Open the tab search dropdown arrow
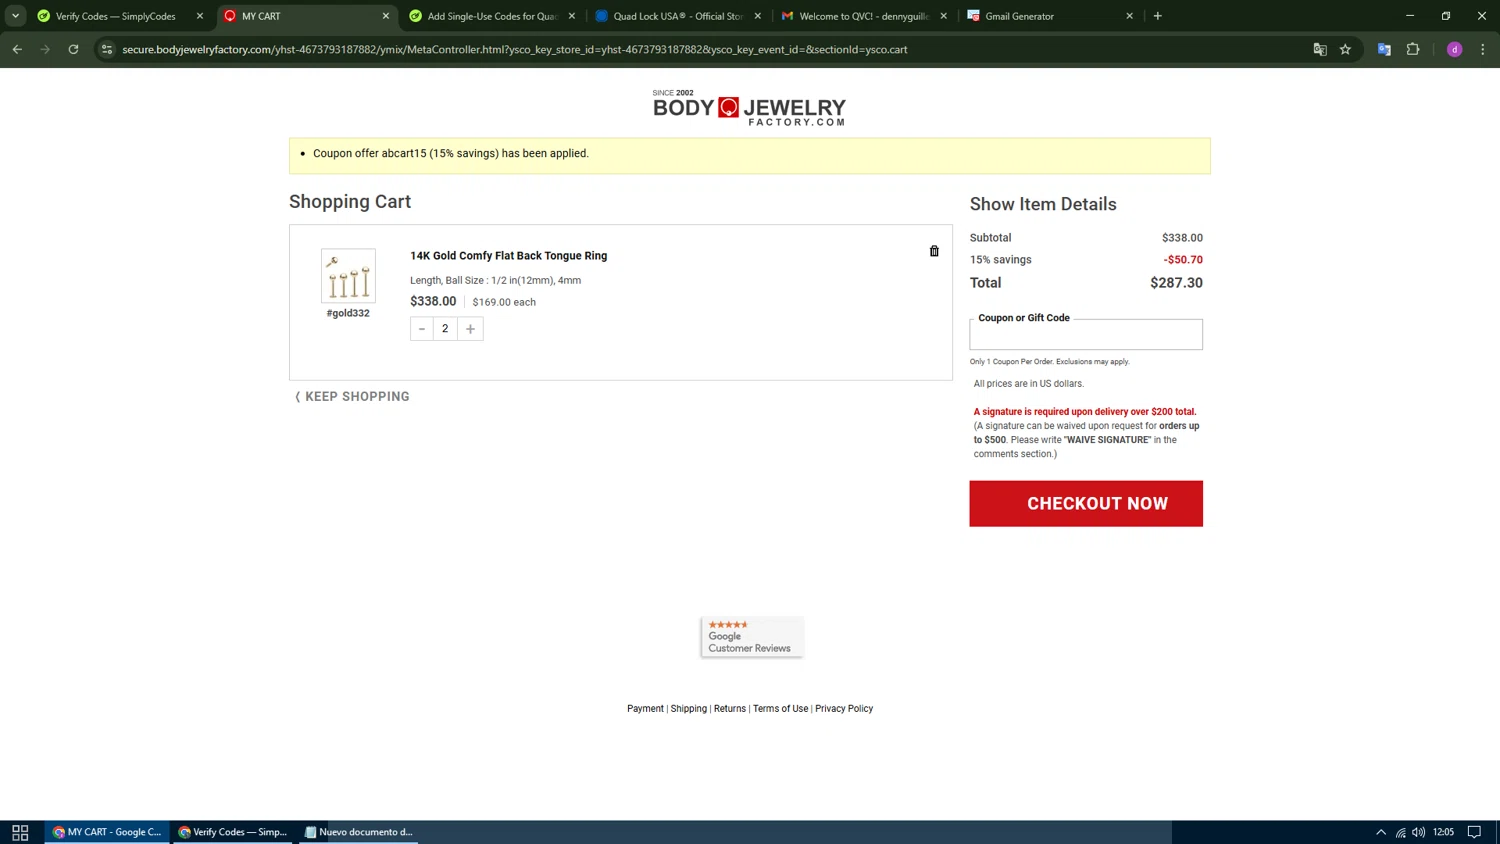The width and height of the screenshot is (1500, 844). coord(15,16)
